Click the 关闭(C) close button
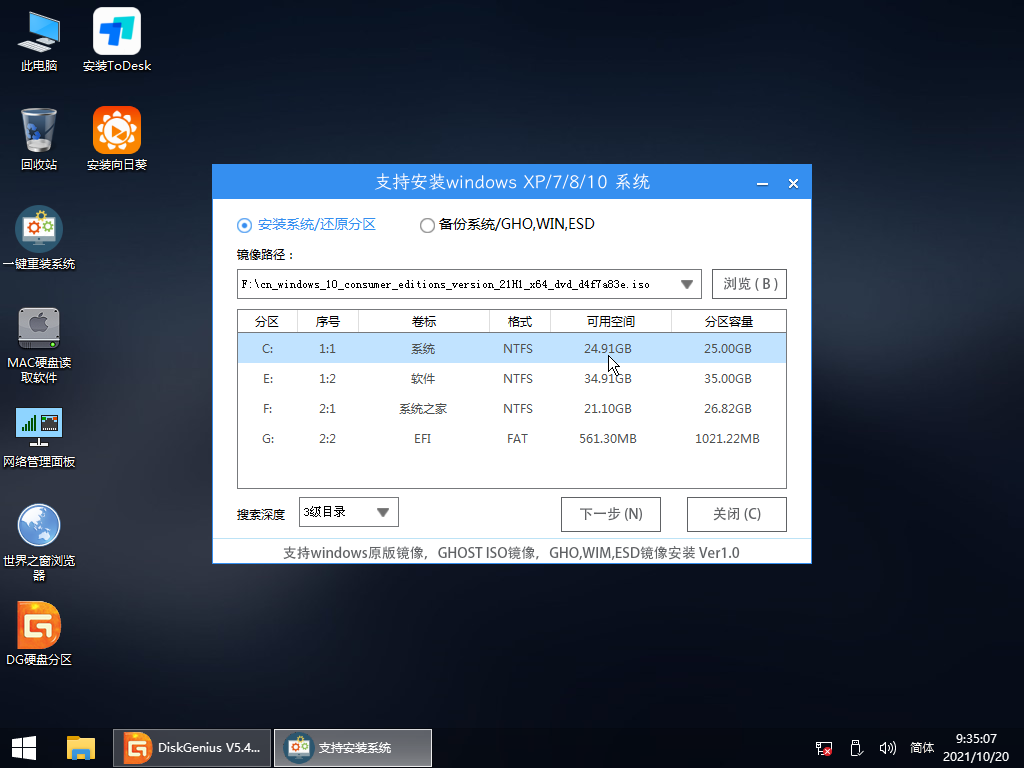 coord(736,514)
